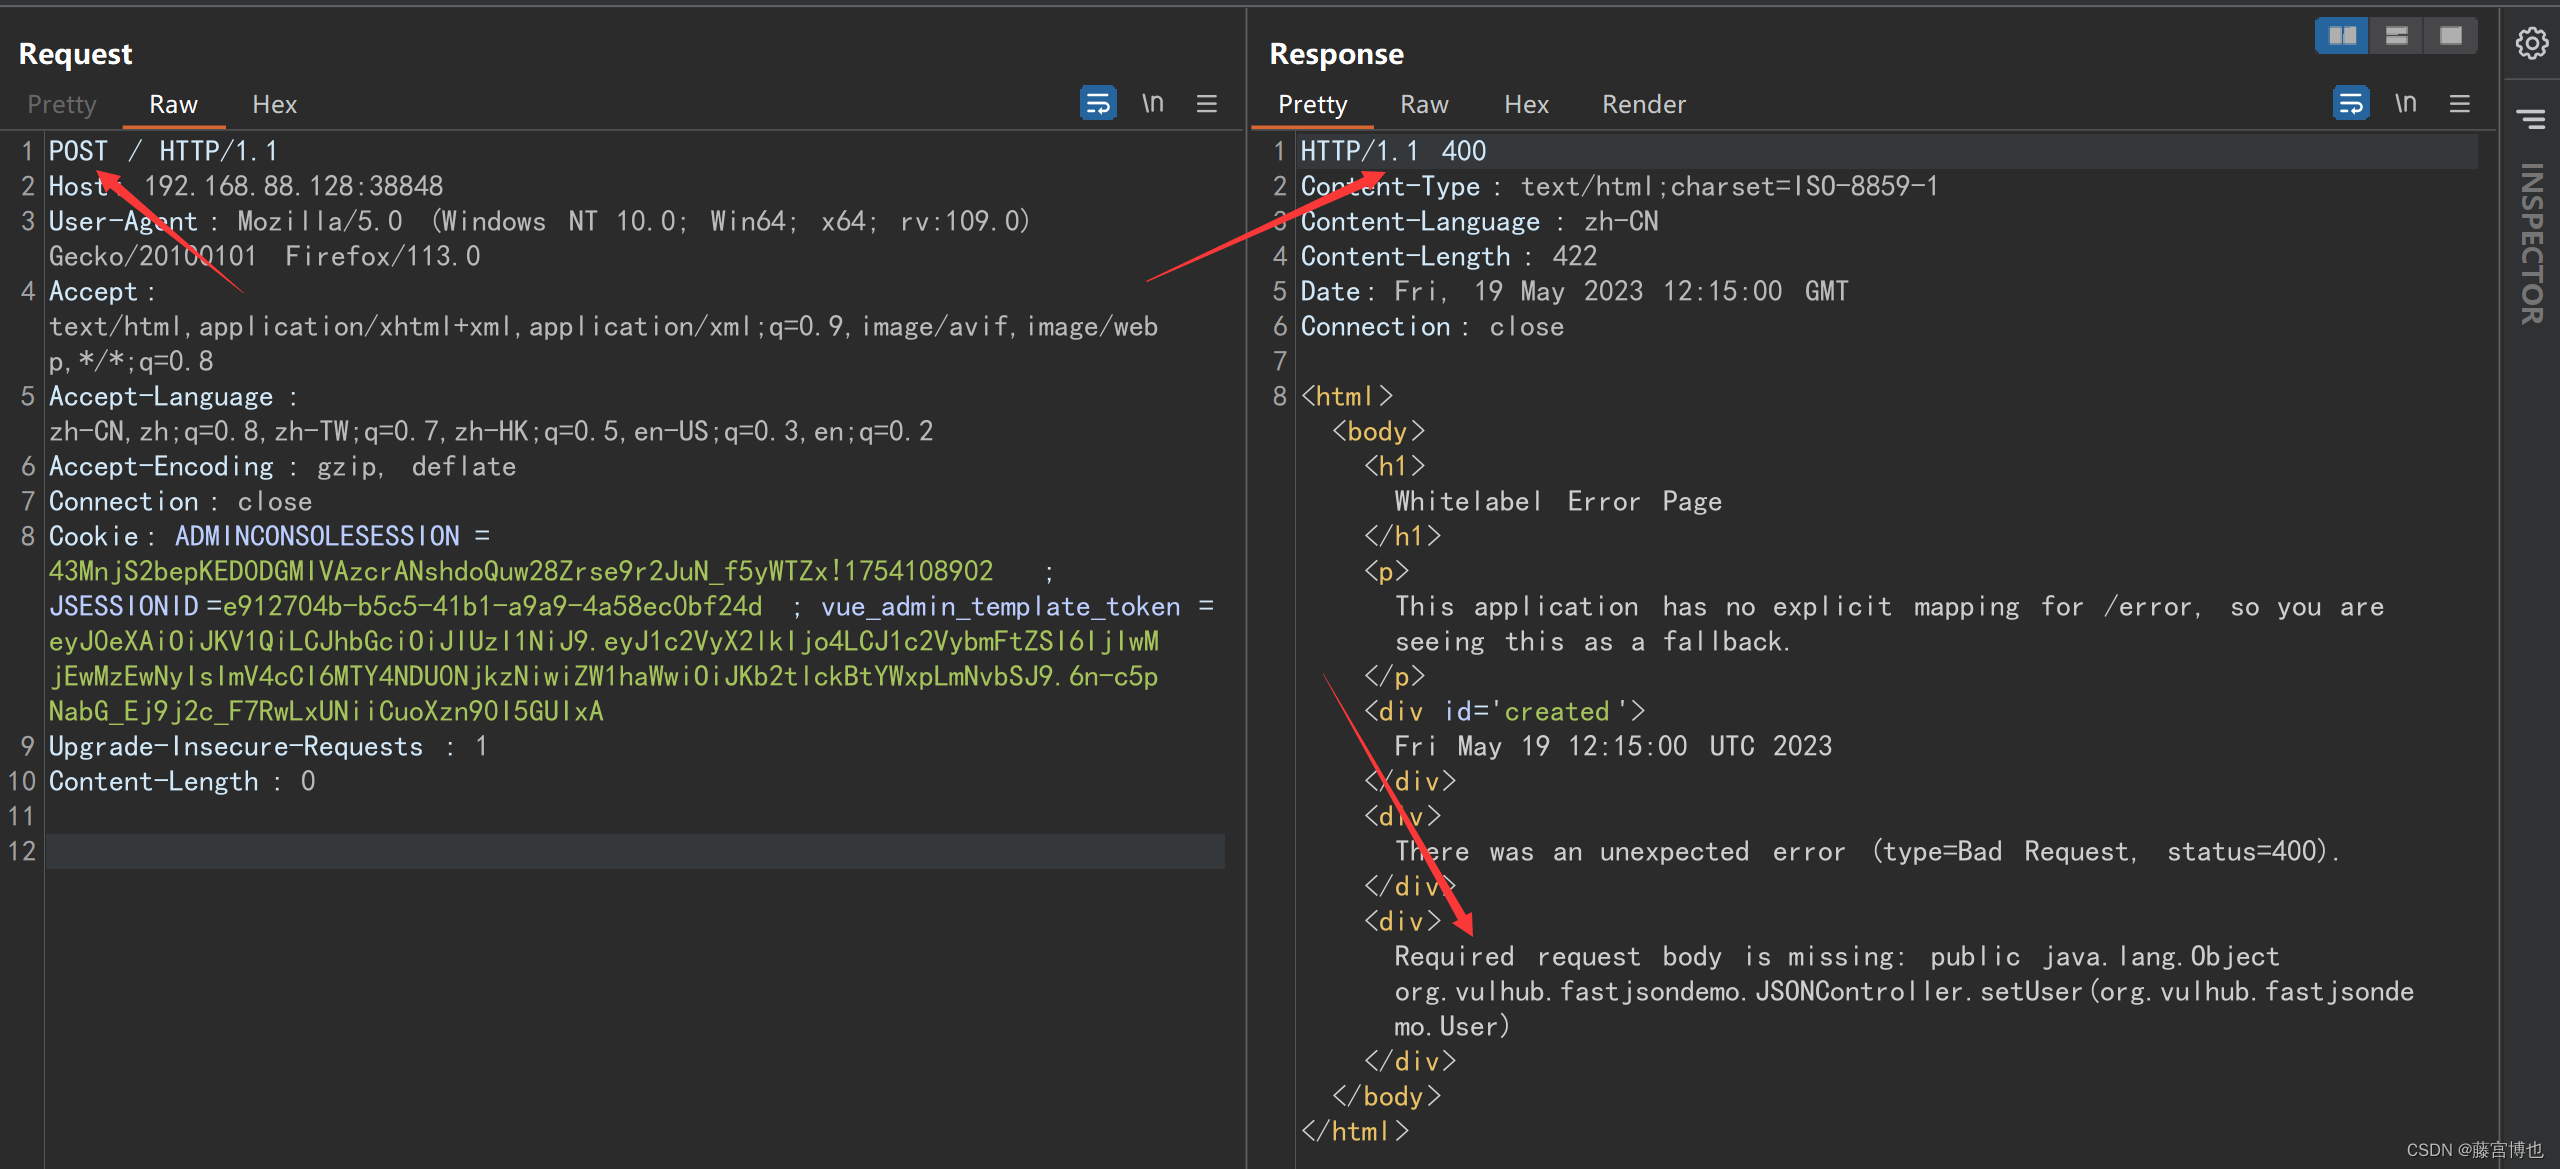The height and width of the screenshot is (1169, 2560).
Task: Expand the Inspector panel list icon
Action: point(2532,119)
